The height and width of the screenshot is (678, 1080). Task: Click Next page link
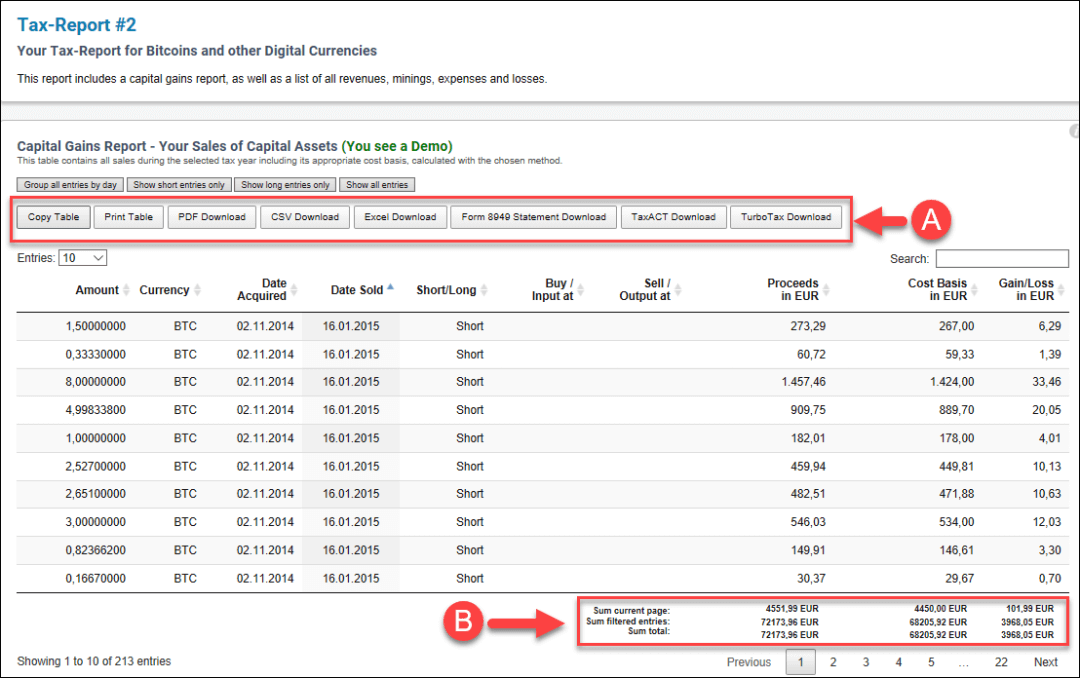point(1045,662)
